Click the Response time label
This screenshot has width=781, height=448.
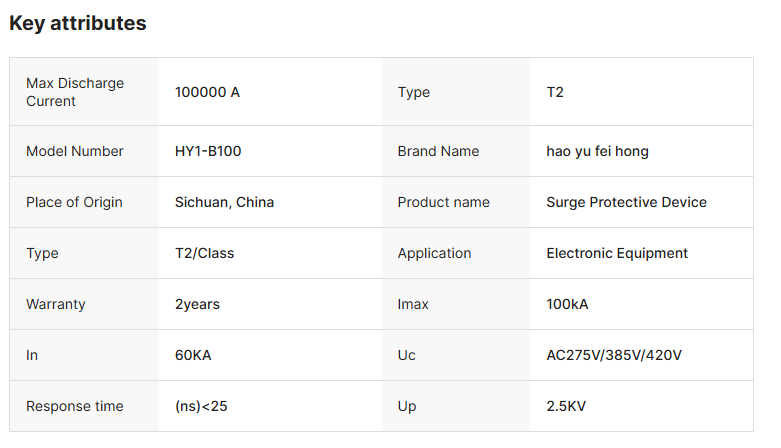coord(75,406)
